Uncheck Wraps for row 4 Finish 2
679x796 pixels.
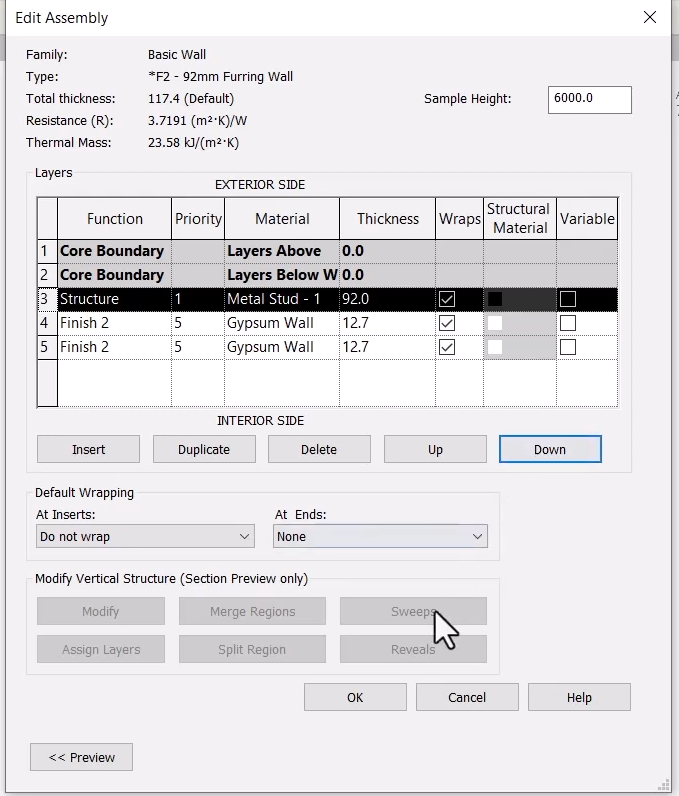click(447, 323)
